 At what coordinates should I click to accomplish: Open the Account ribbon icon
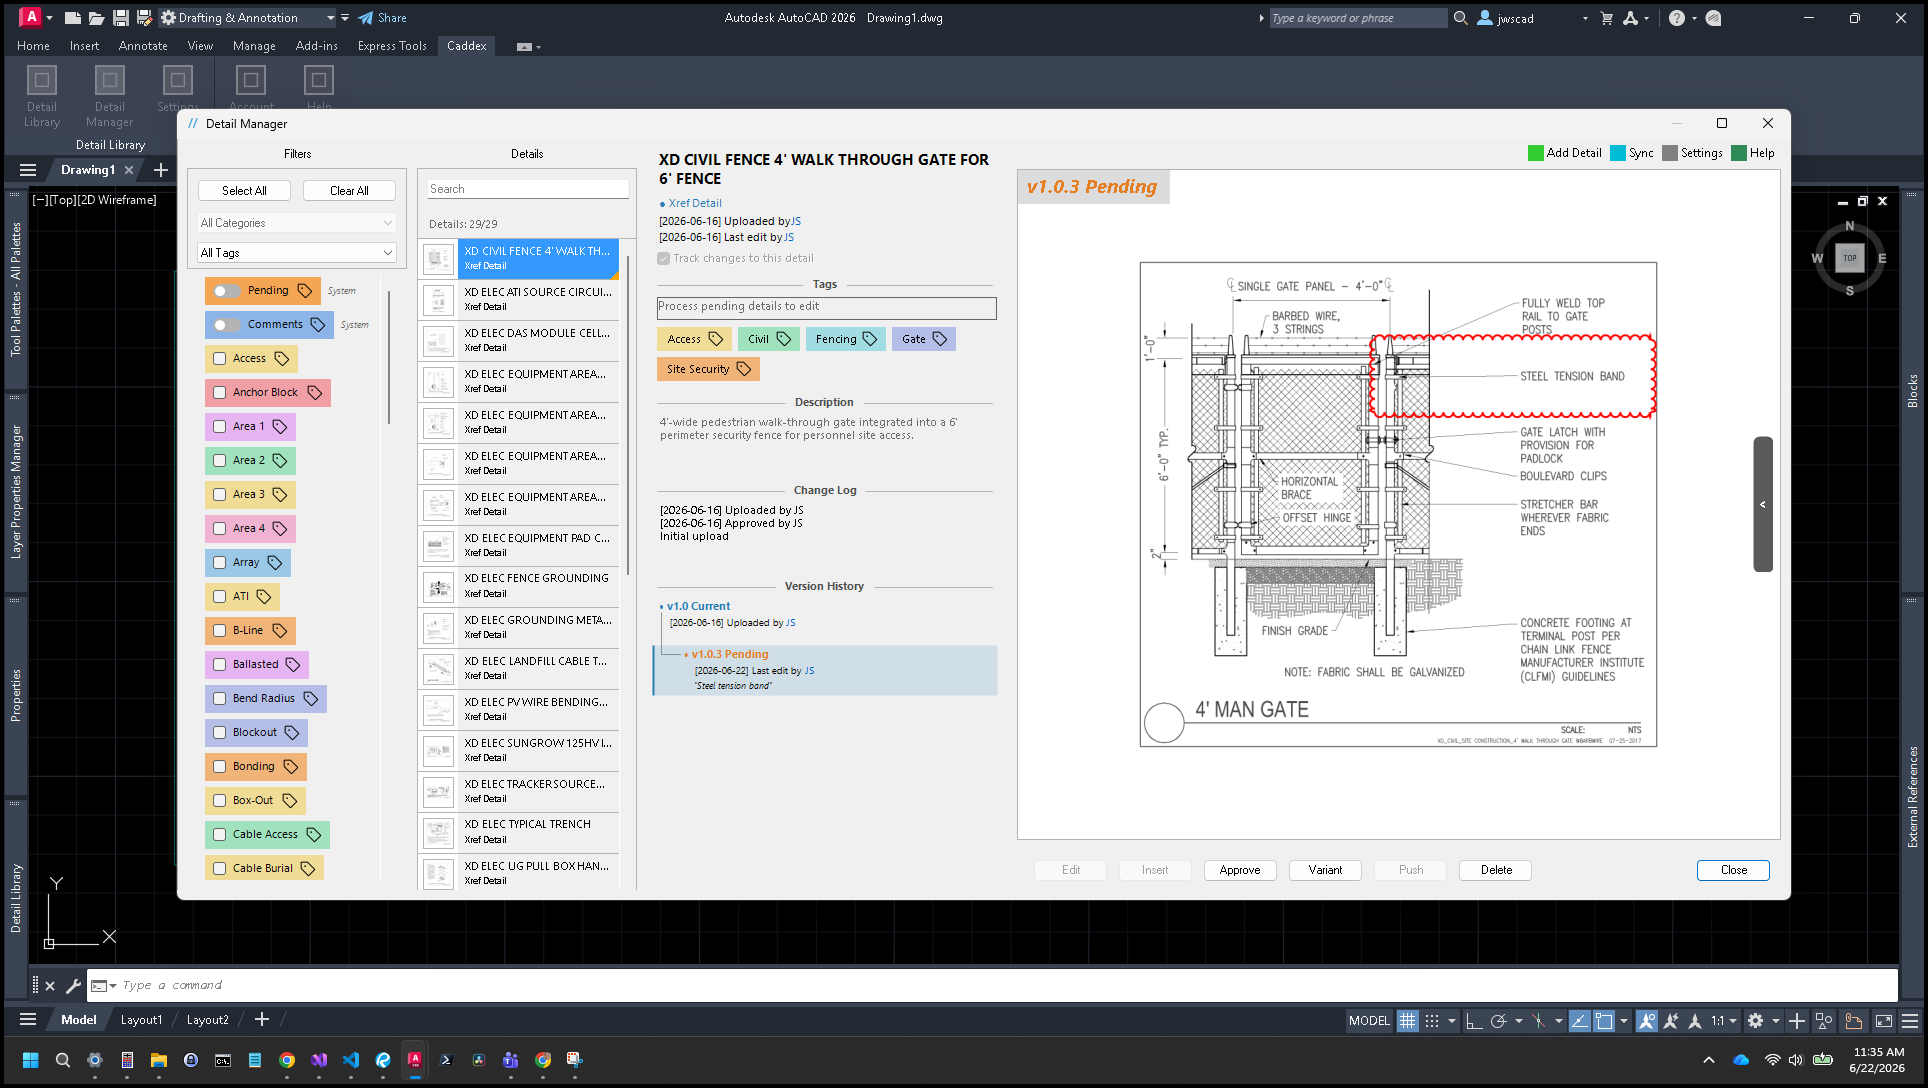coord(251,80)
